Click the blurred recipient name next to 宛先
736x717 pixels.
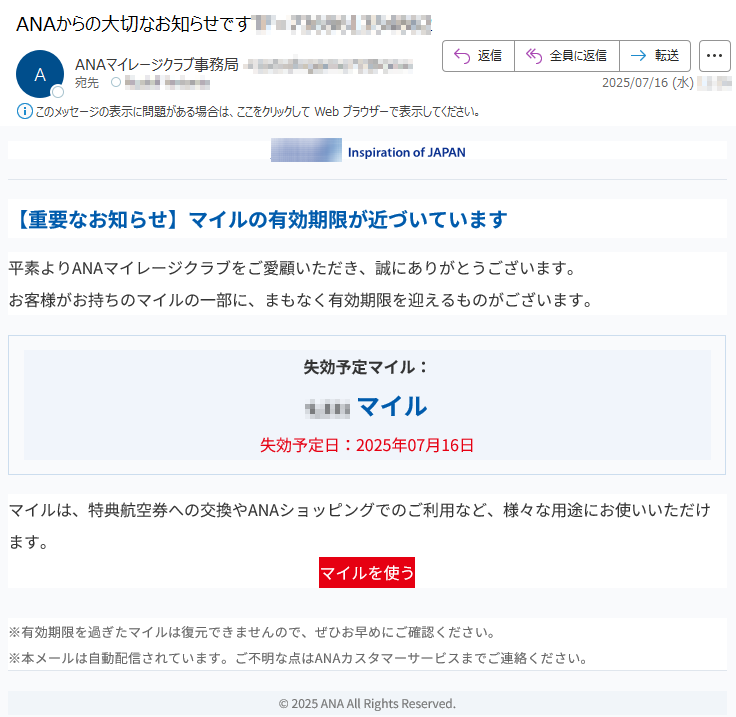[167, 84]
